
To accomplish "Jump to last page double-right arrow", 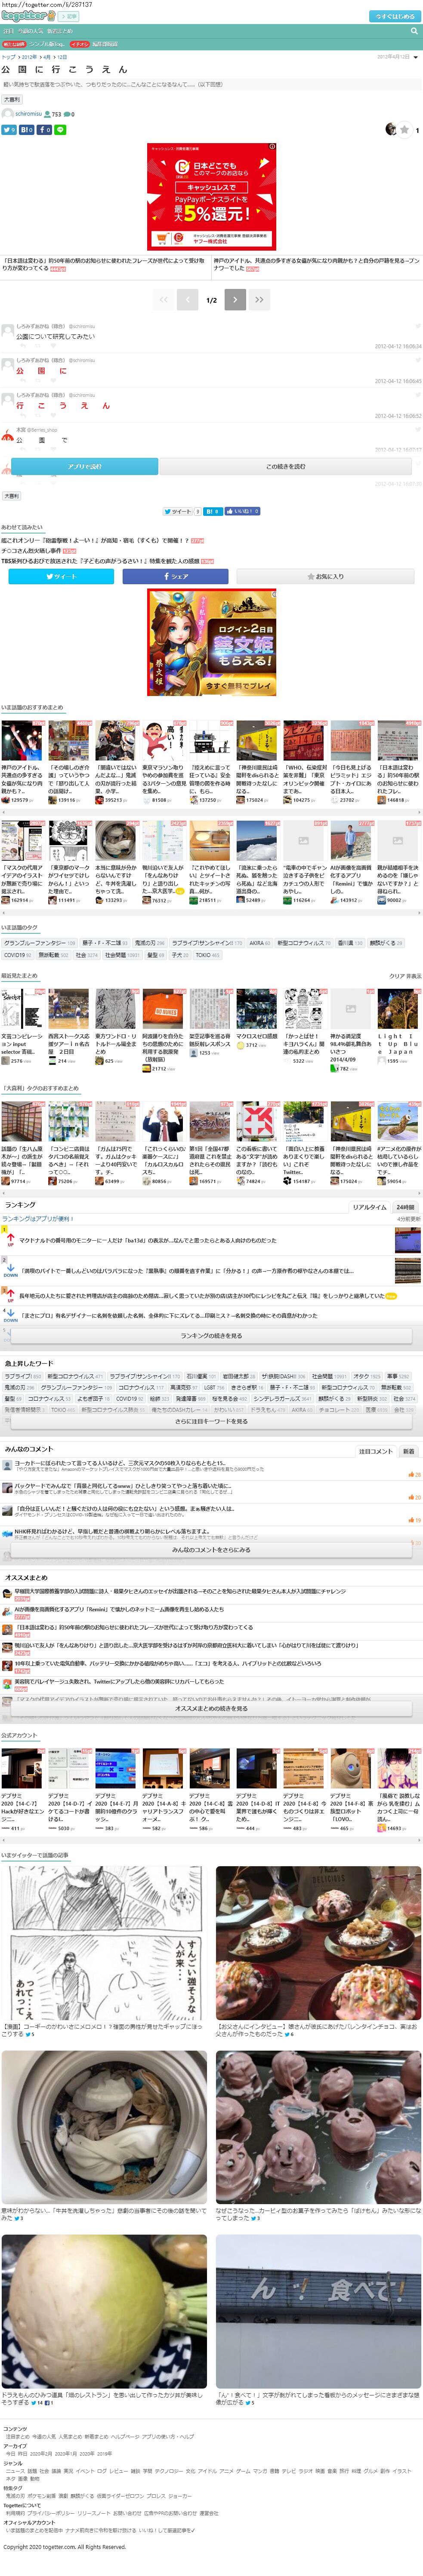I will click(259, 299).
